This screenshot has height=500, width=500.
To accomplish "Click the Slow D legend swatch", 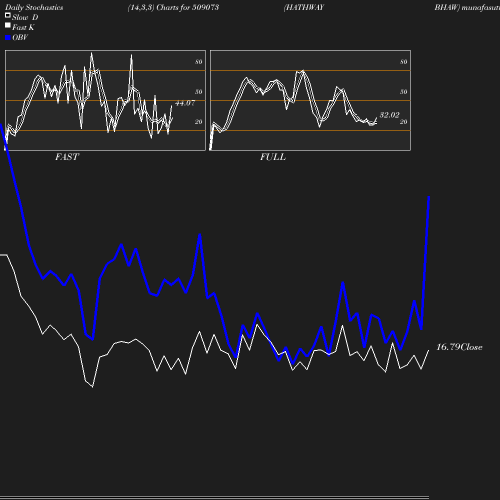I will click(8, 16).
